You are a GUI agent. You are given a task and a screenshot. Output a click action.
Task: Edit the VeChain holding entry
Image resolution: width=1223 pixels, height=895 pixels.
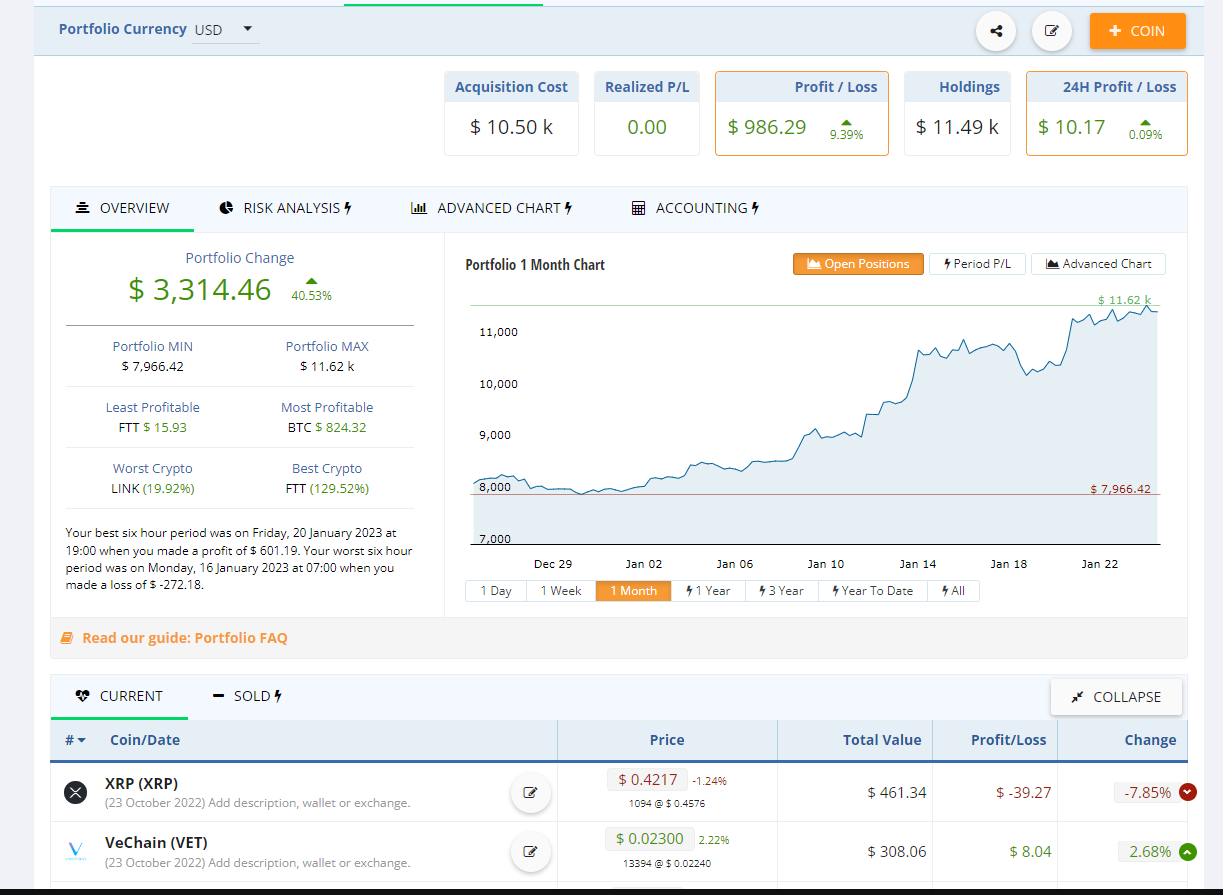click(x=530, y=852)
